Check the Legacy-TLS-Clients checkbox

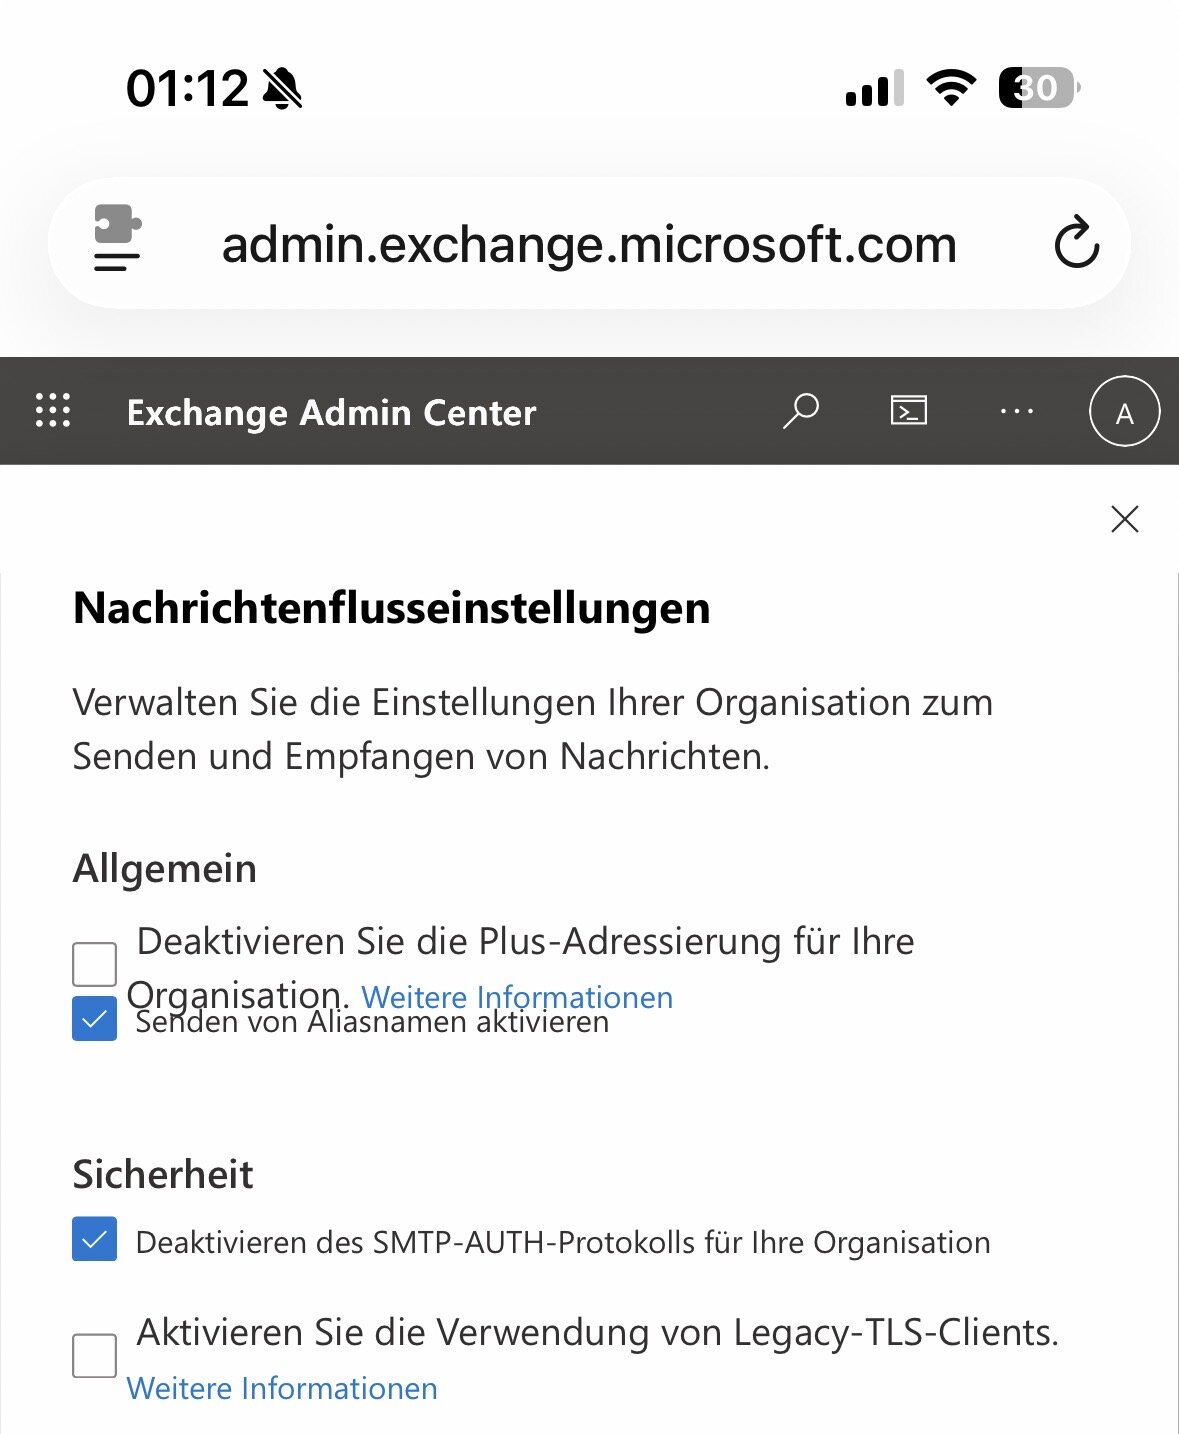[95, 1356]
